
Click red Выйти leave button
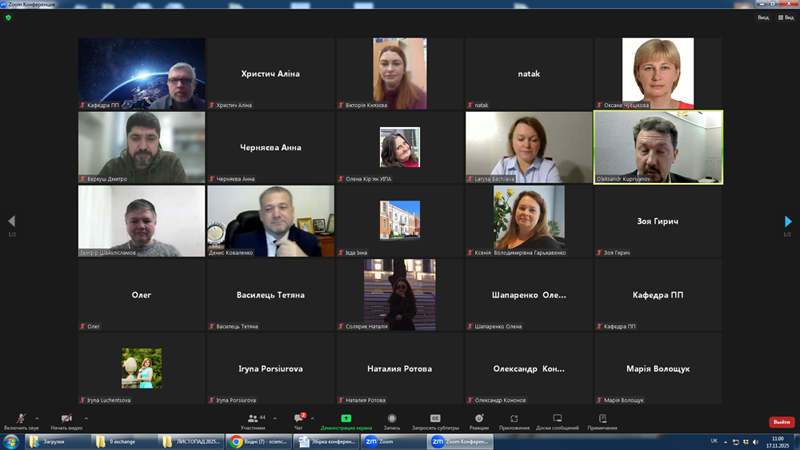pos(781,422)
